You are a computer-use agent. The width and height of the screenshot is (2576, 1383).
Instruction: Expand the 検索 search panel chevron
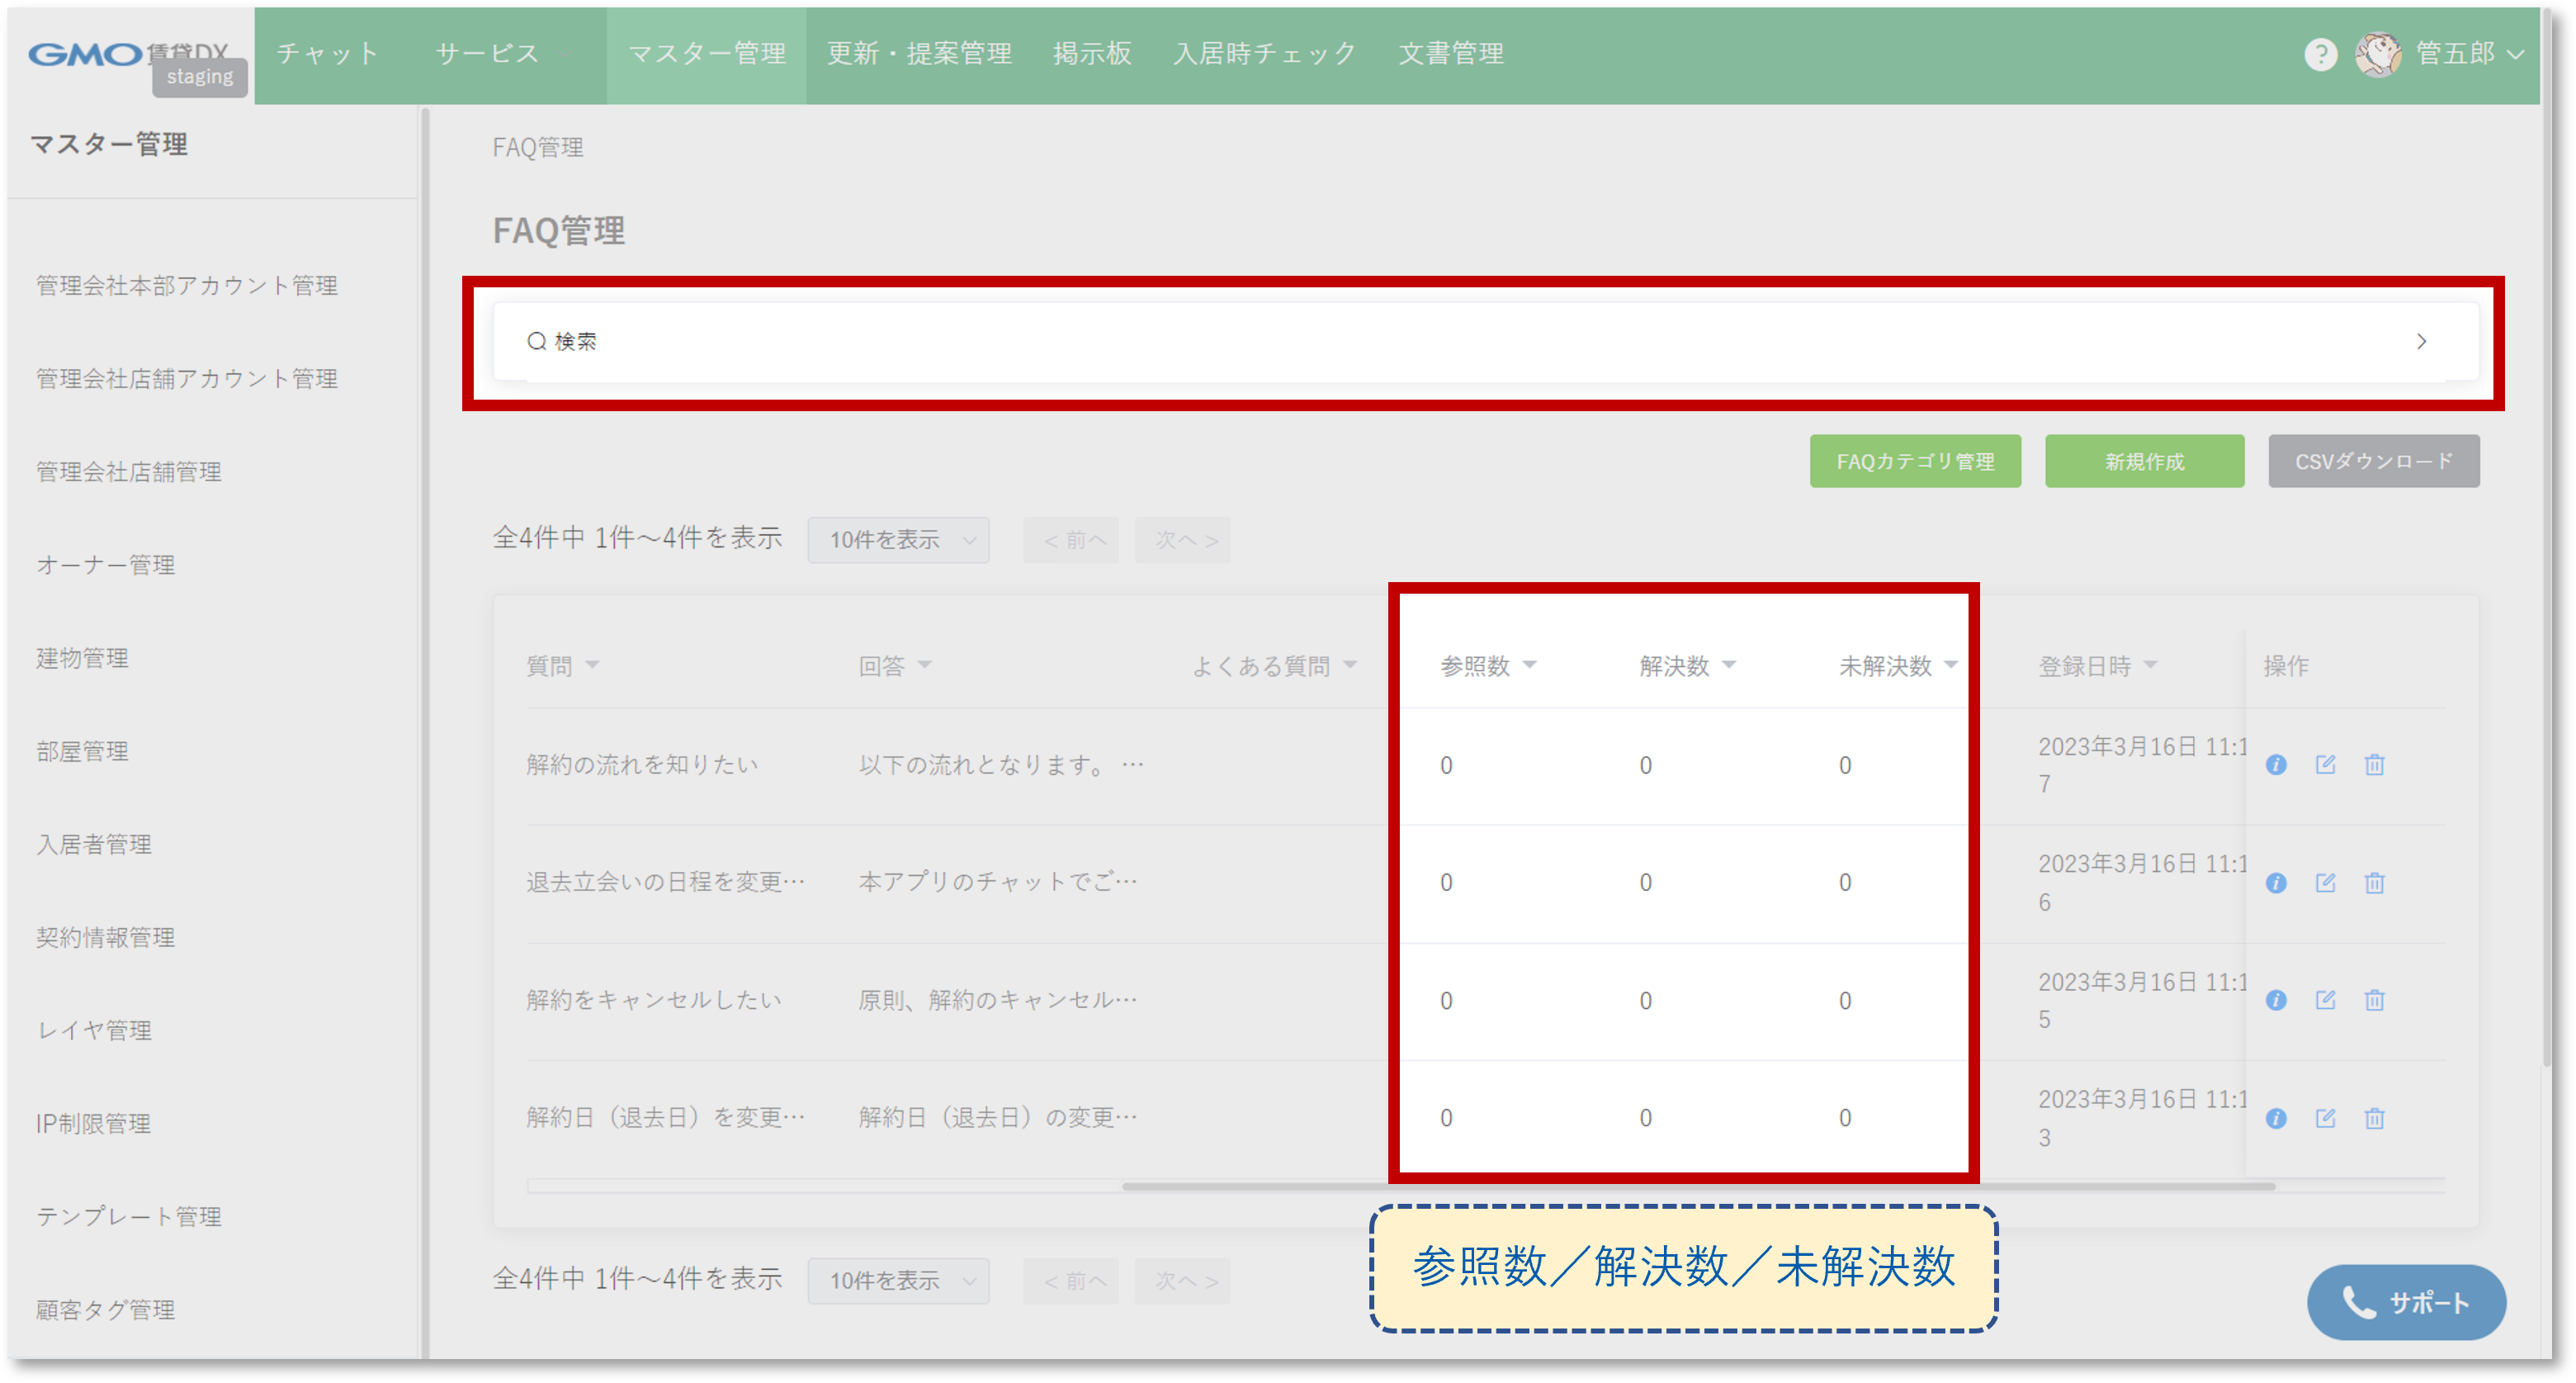2420,342
